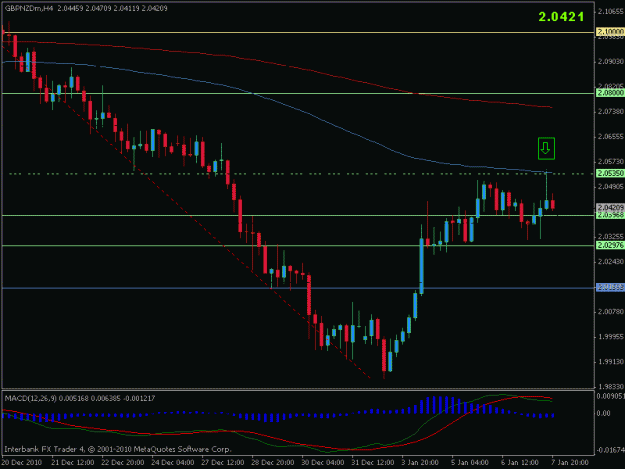Click the 1.98330 price axis value
Image resolution: width=625 pixels, height=469 pixels.
[x=610, y=387]
